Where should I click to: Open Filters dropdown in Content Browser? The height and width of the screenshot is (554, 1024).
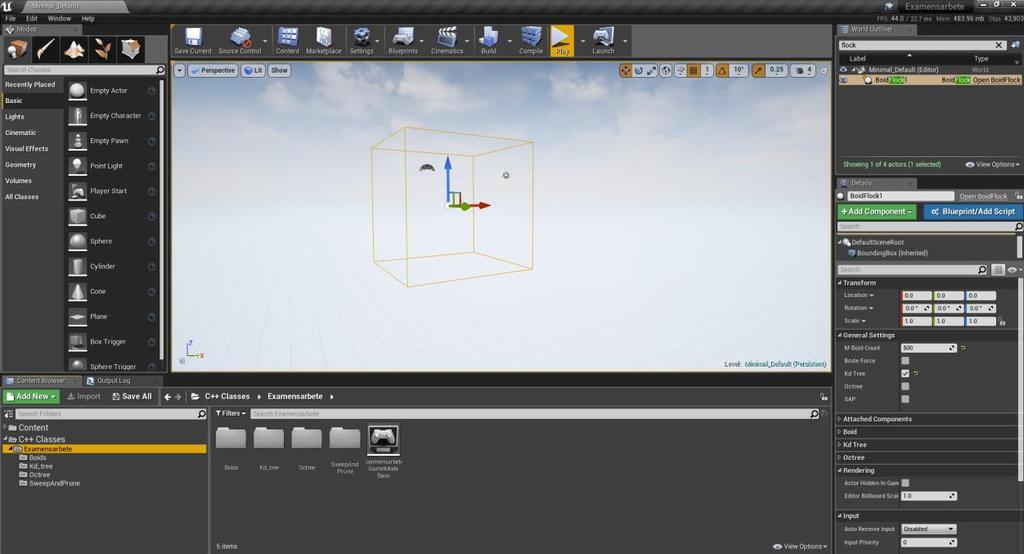coord(231,414)
